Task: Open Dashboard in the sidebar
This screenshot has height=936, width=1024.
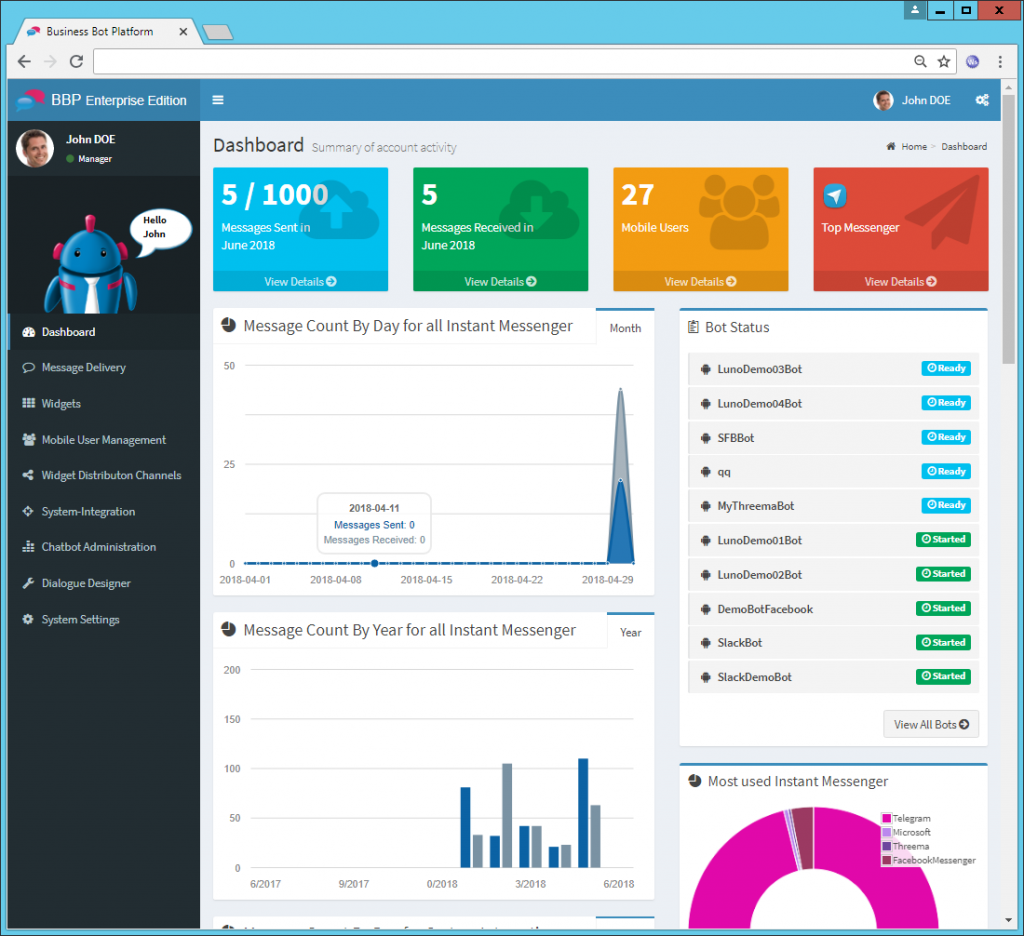Action: click(104, 332)
